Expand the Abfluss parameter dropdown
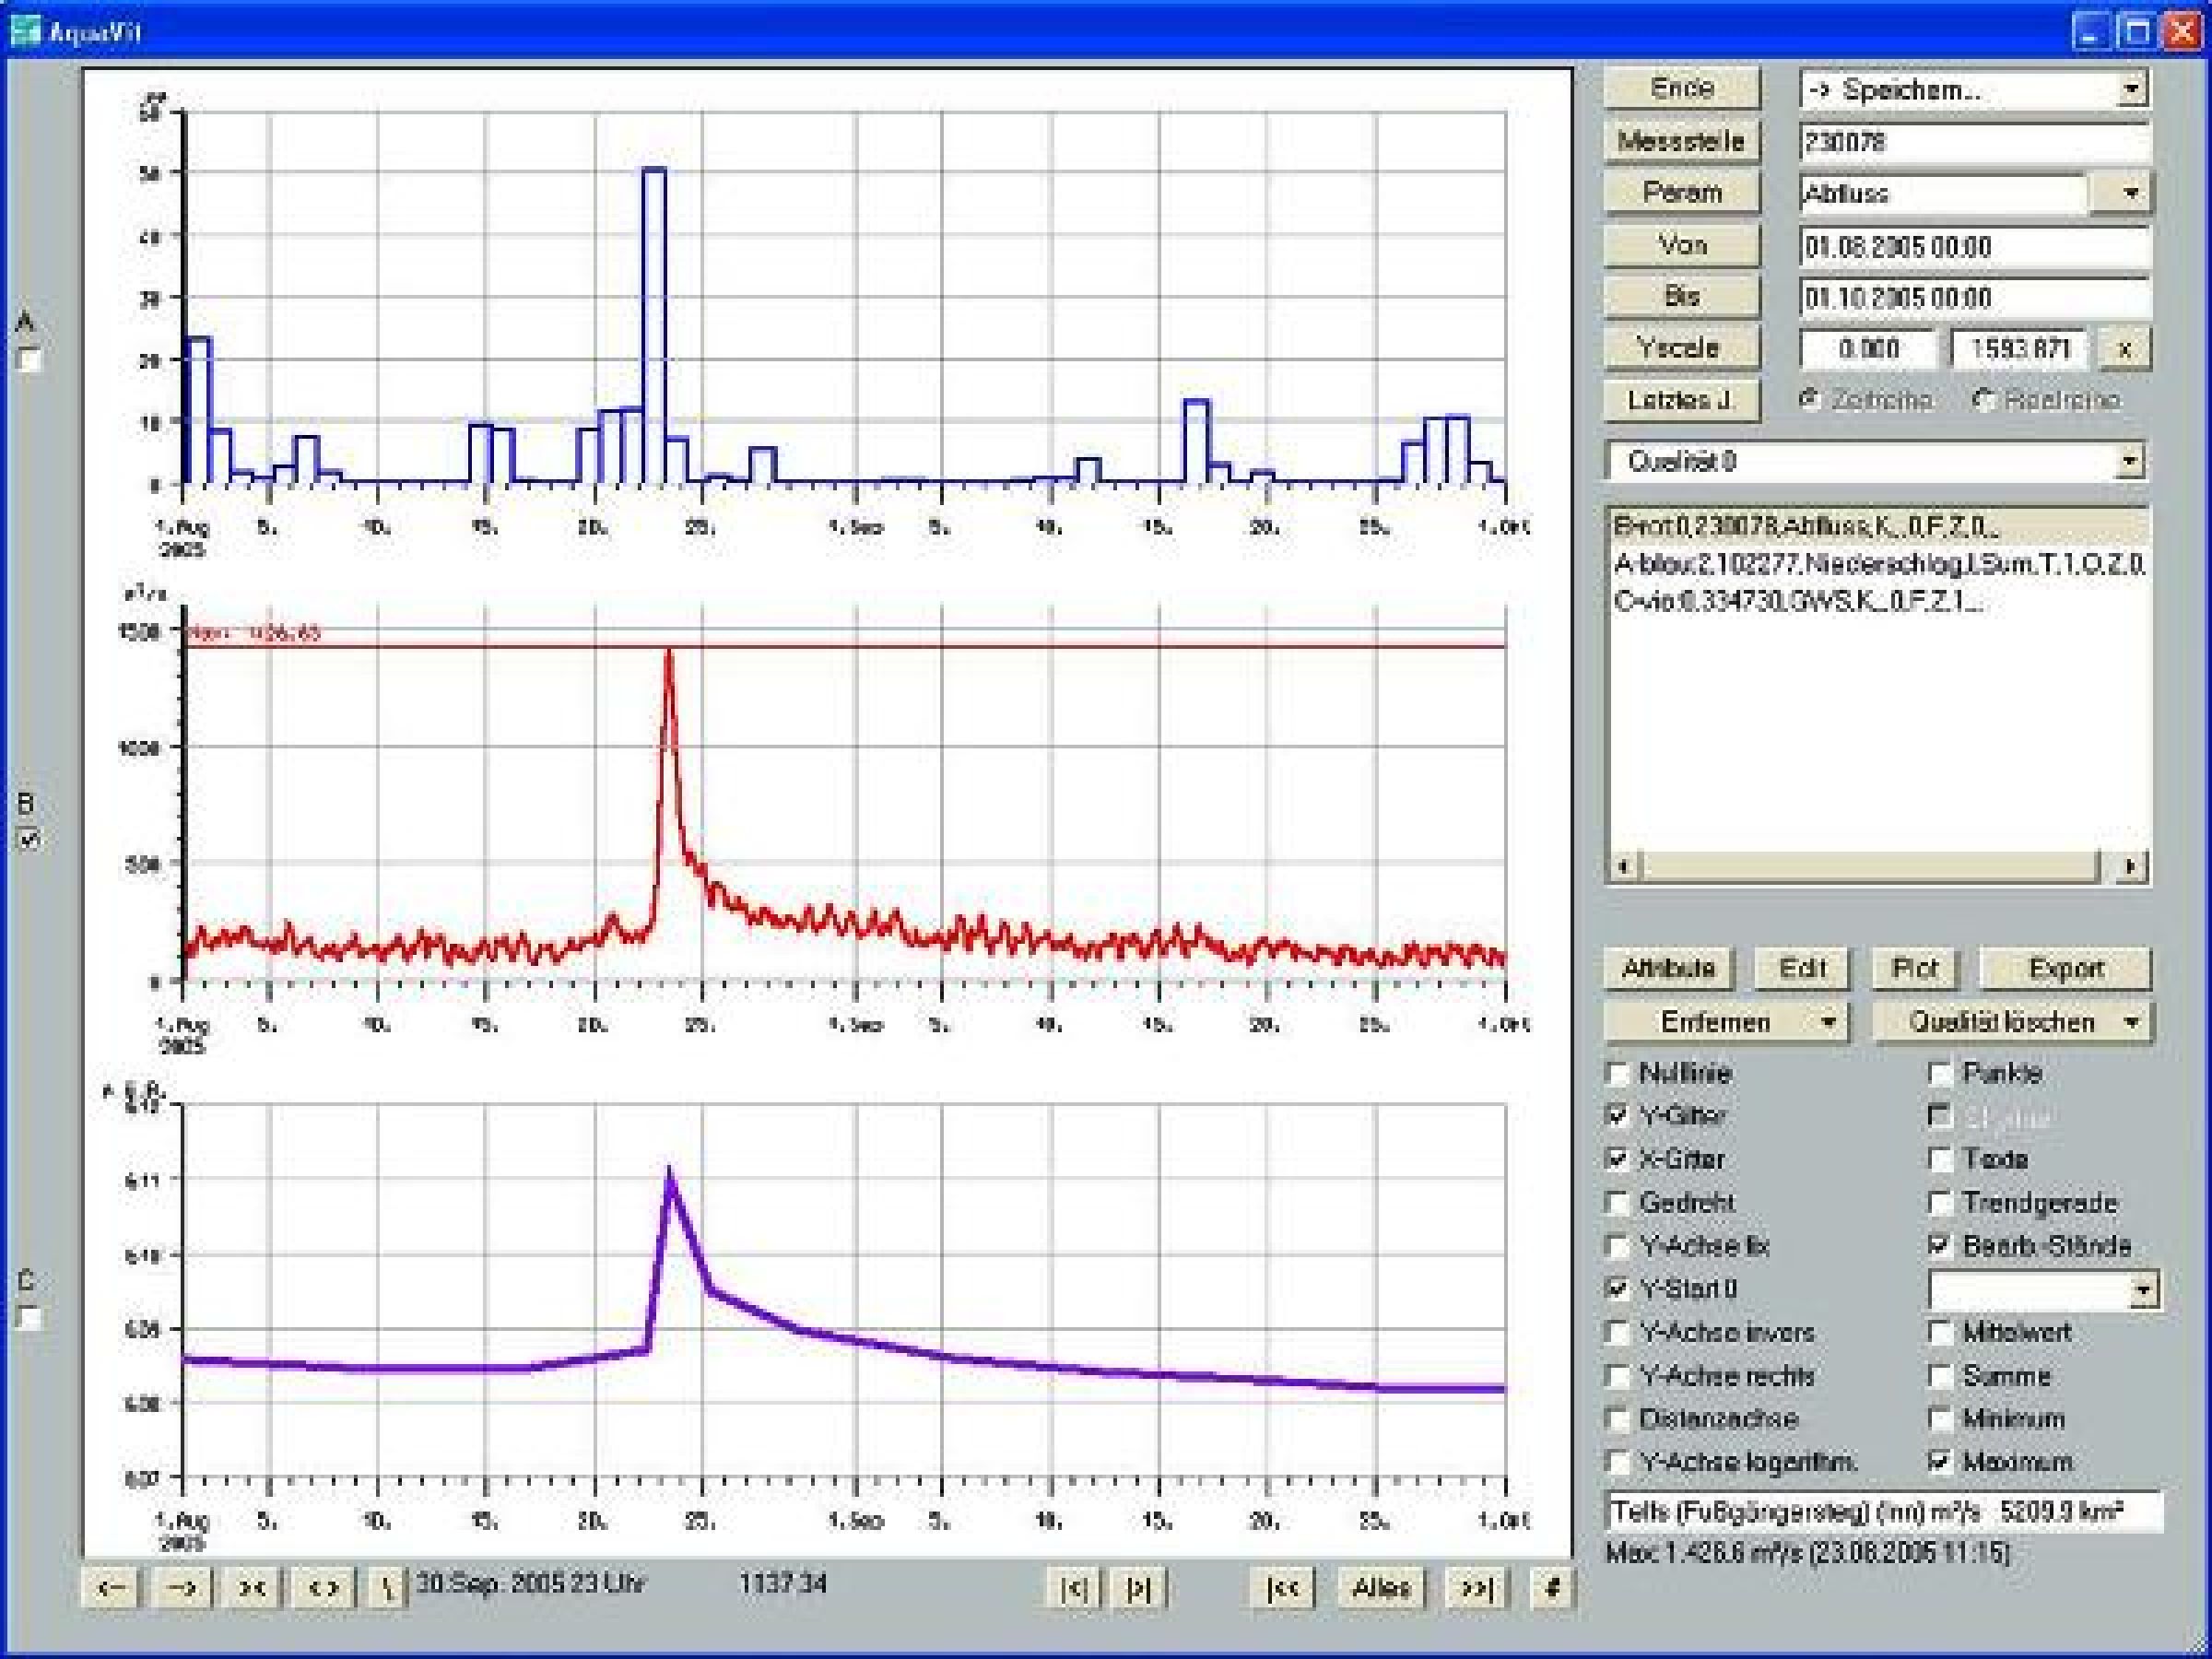This screenshot has width=2212, height=1659. pyautogui.click(x=2131, y=193)
